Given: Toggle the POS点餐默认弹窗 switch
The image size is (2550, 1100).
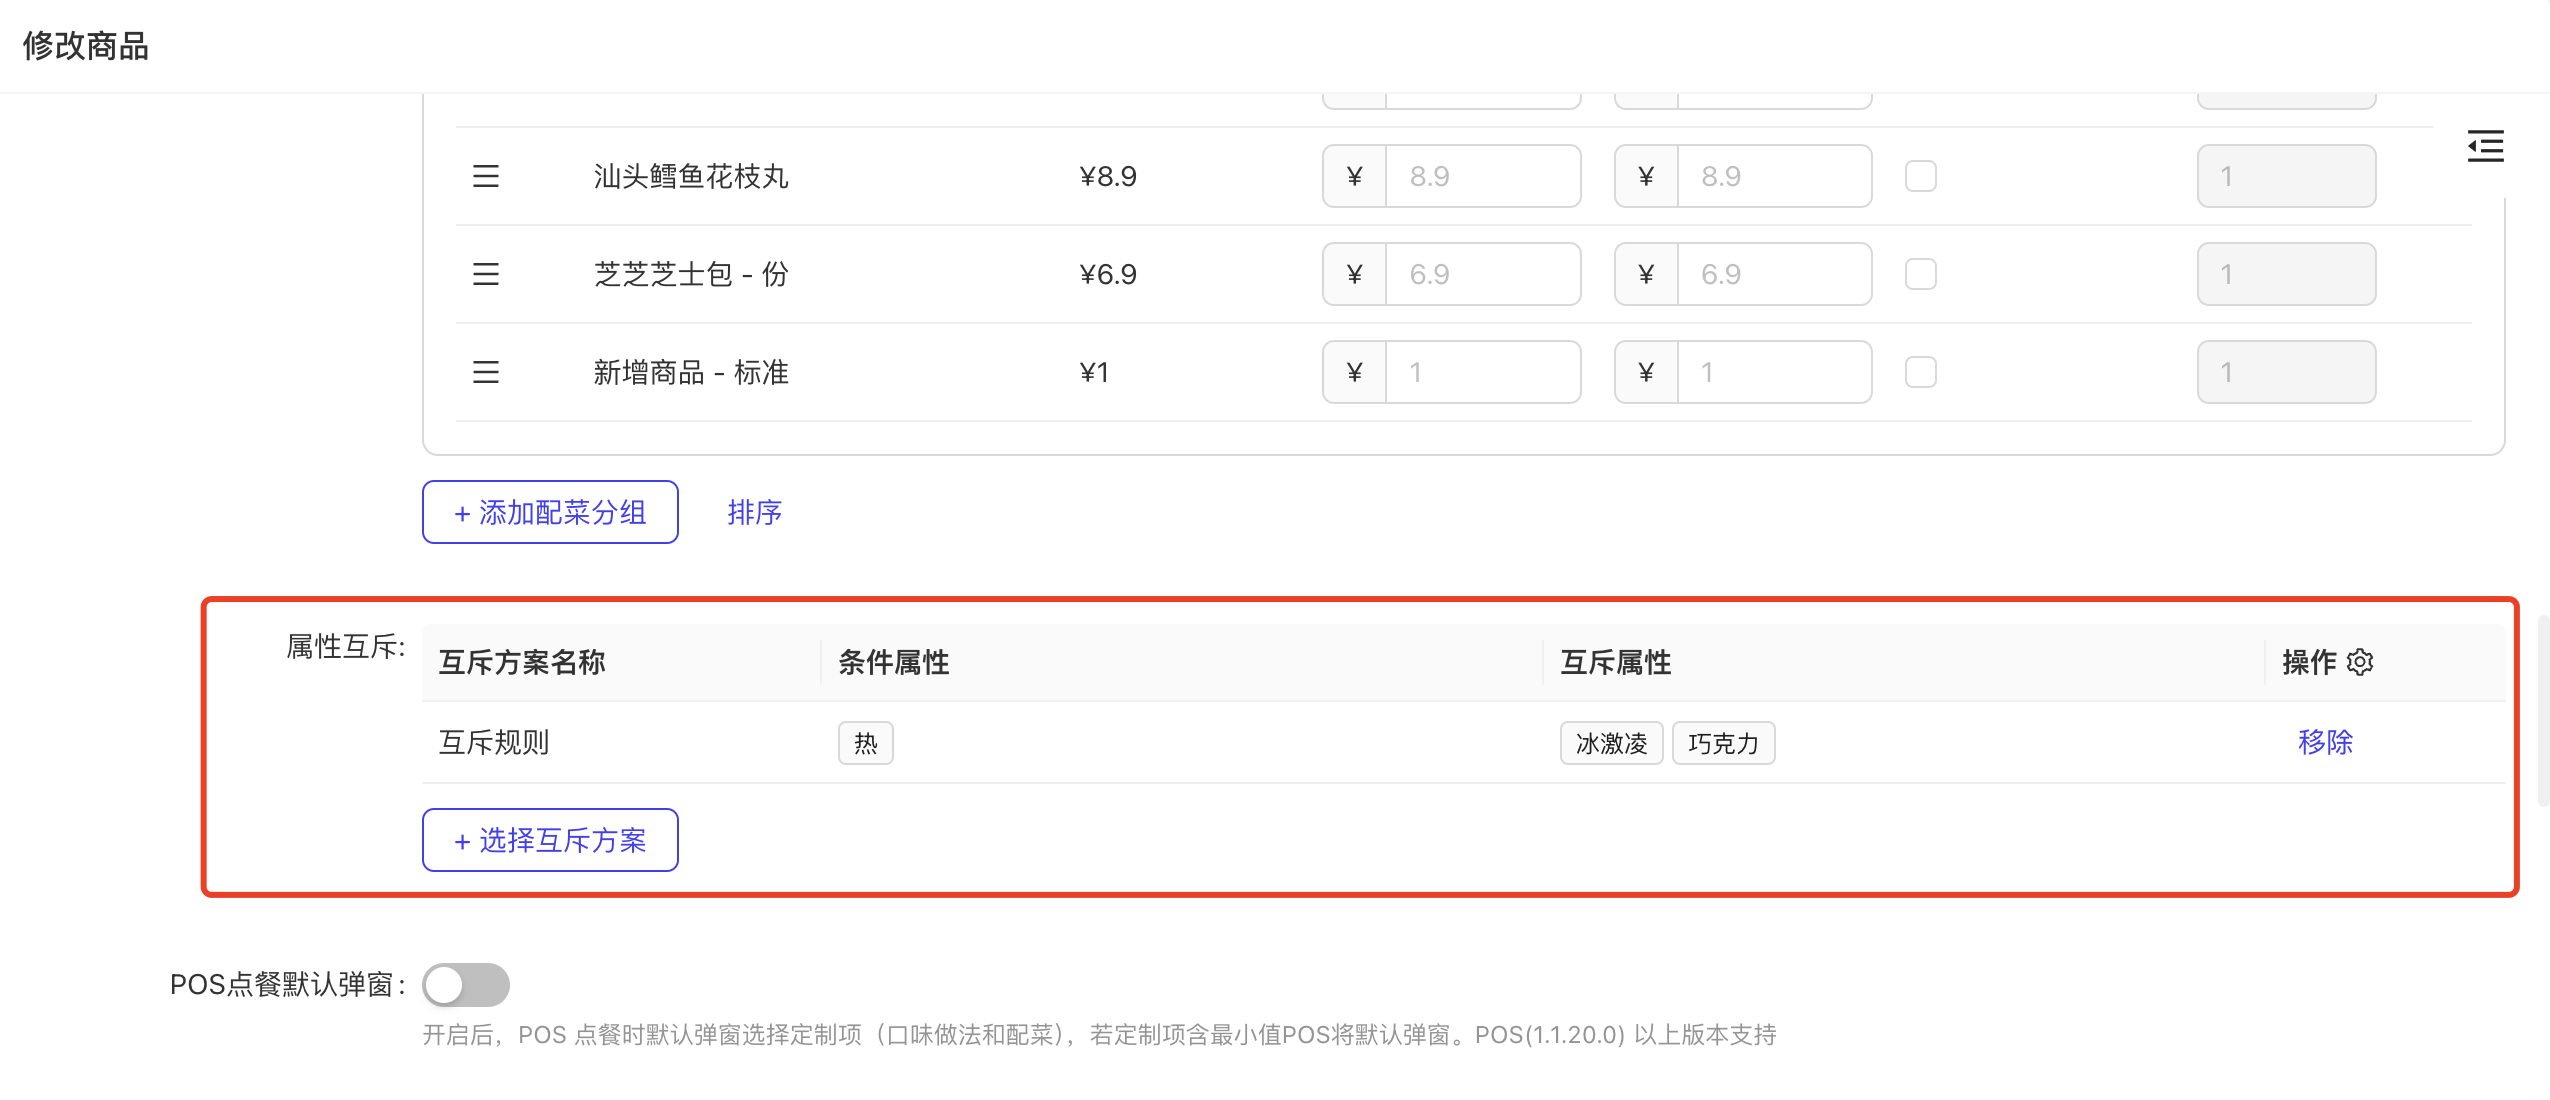Looking at the screenshot, I should (466, 985).
